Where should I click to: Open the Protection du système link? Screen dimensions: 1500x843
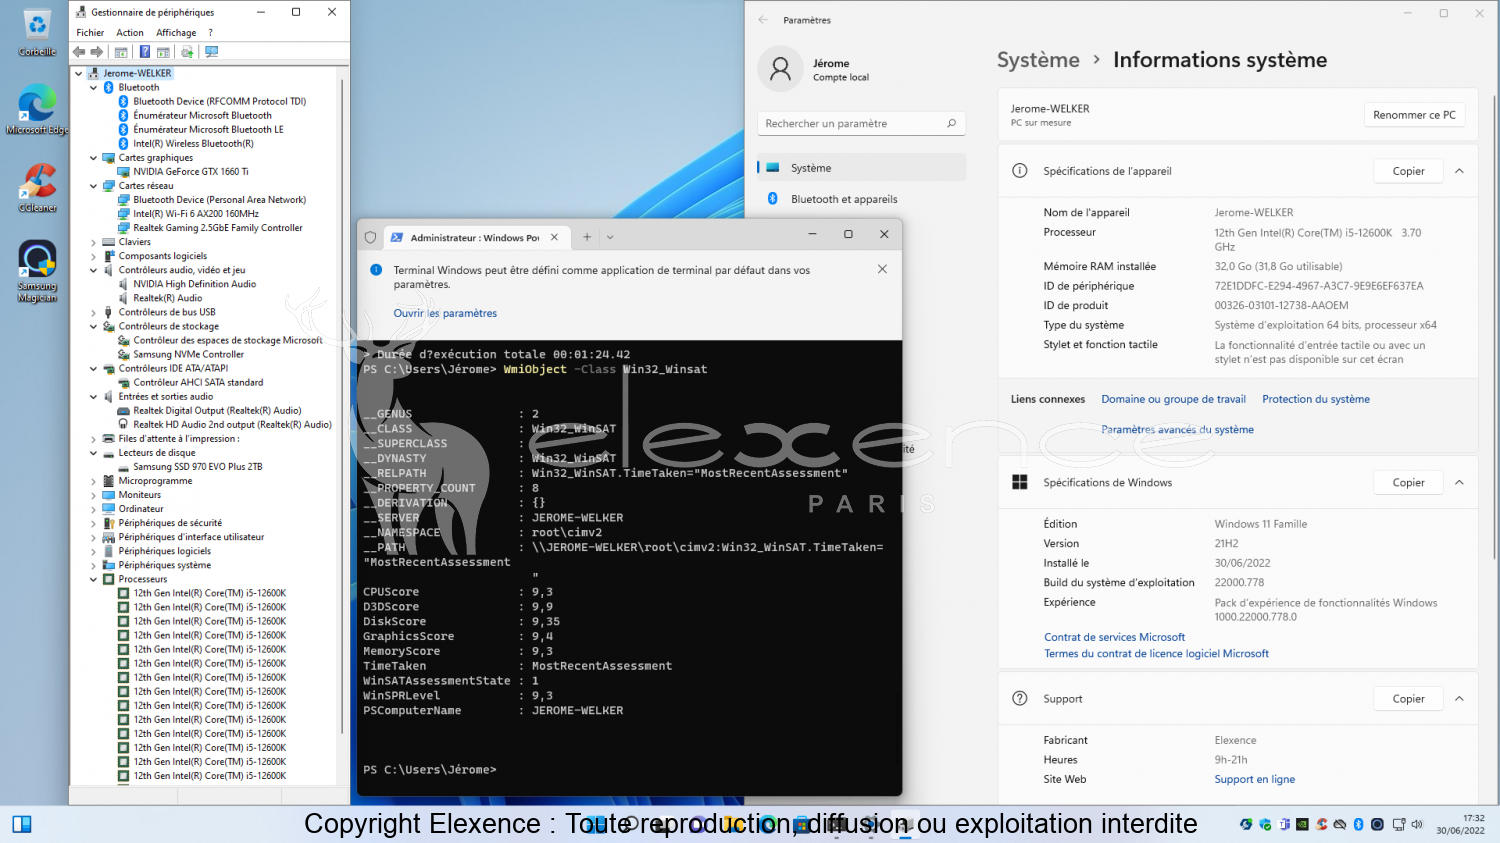(x=1316, y=399)
